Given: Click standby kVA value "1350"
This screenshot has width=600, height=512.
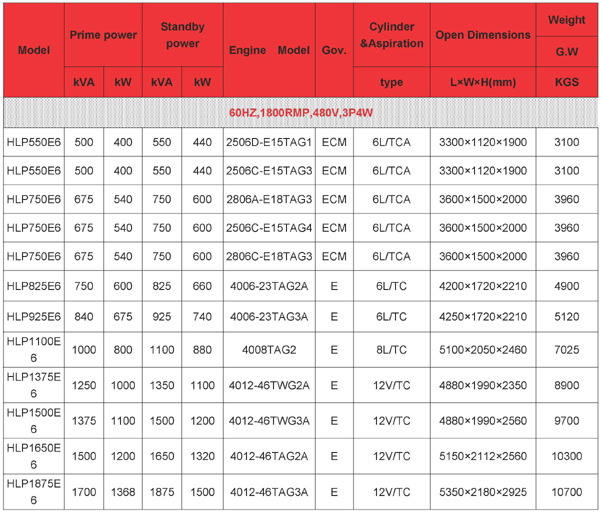Looking at the screenshot, I should pos(162,385).
